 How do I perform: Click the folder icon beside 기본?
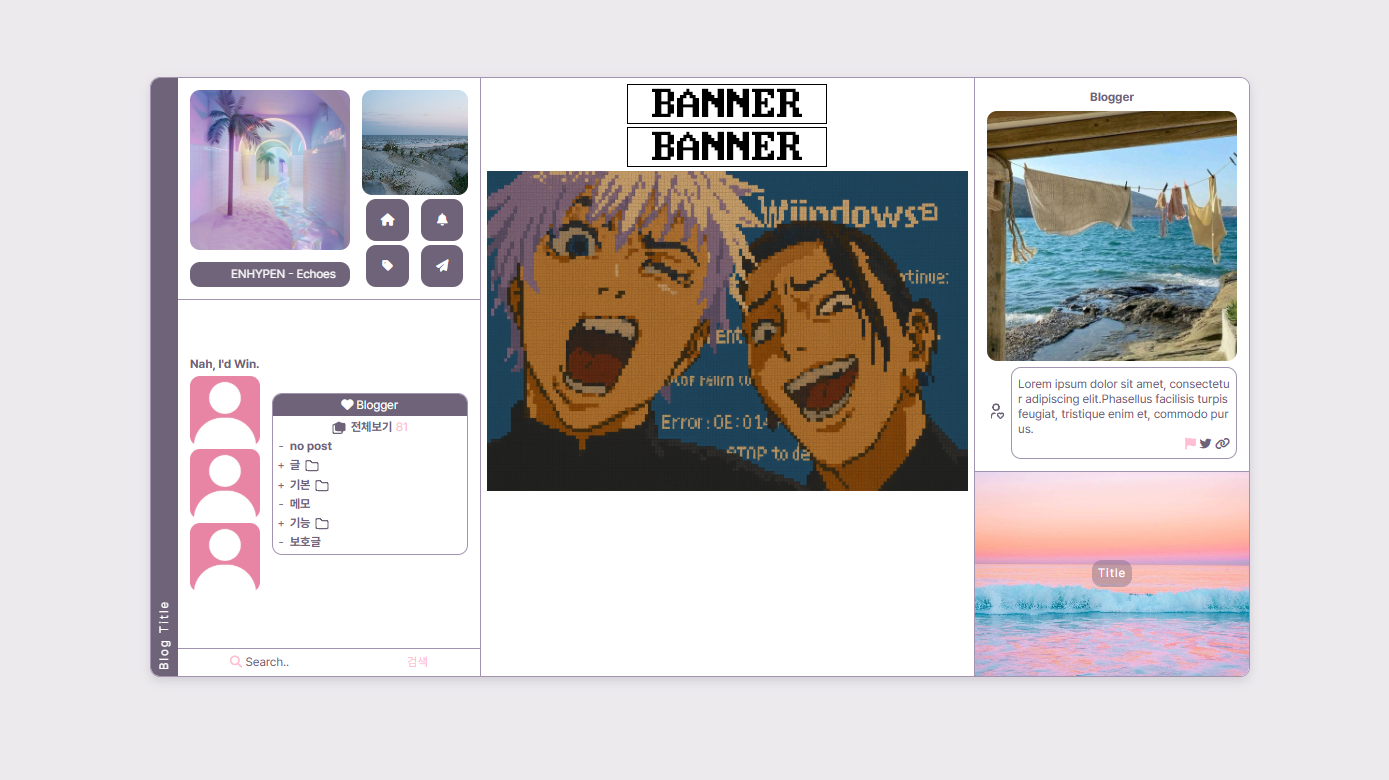(322, 485)
